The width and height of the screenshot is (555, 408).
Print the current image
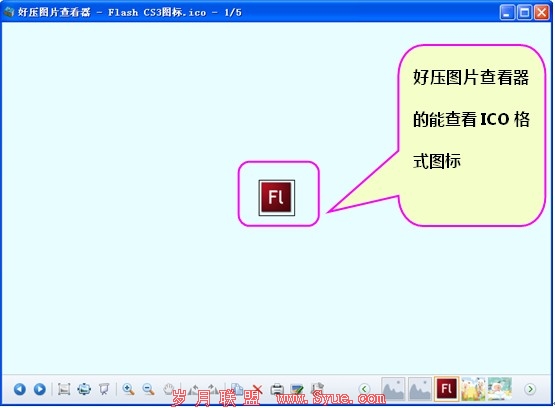click(277, 389)
